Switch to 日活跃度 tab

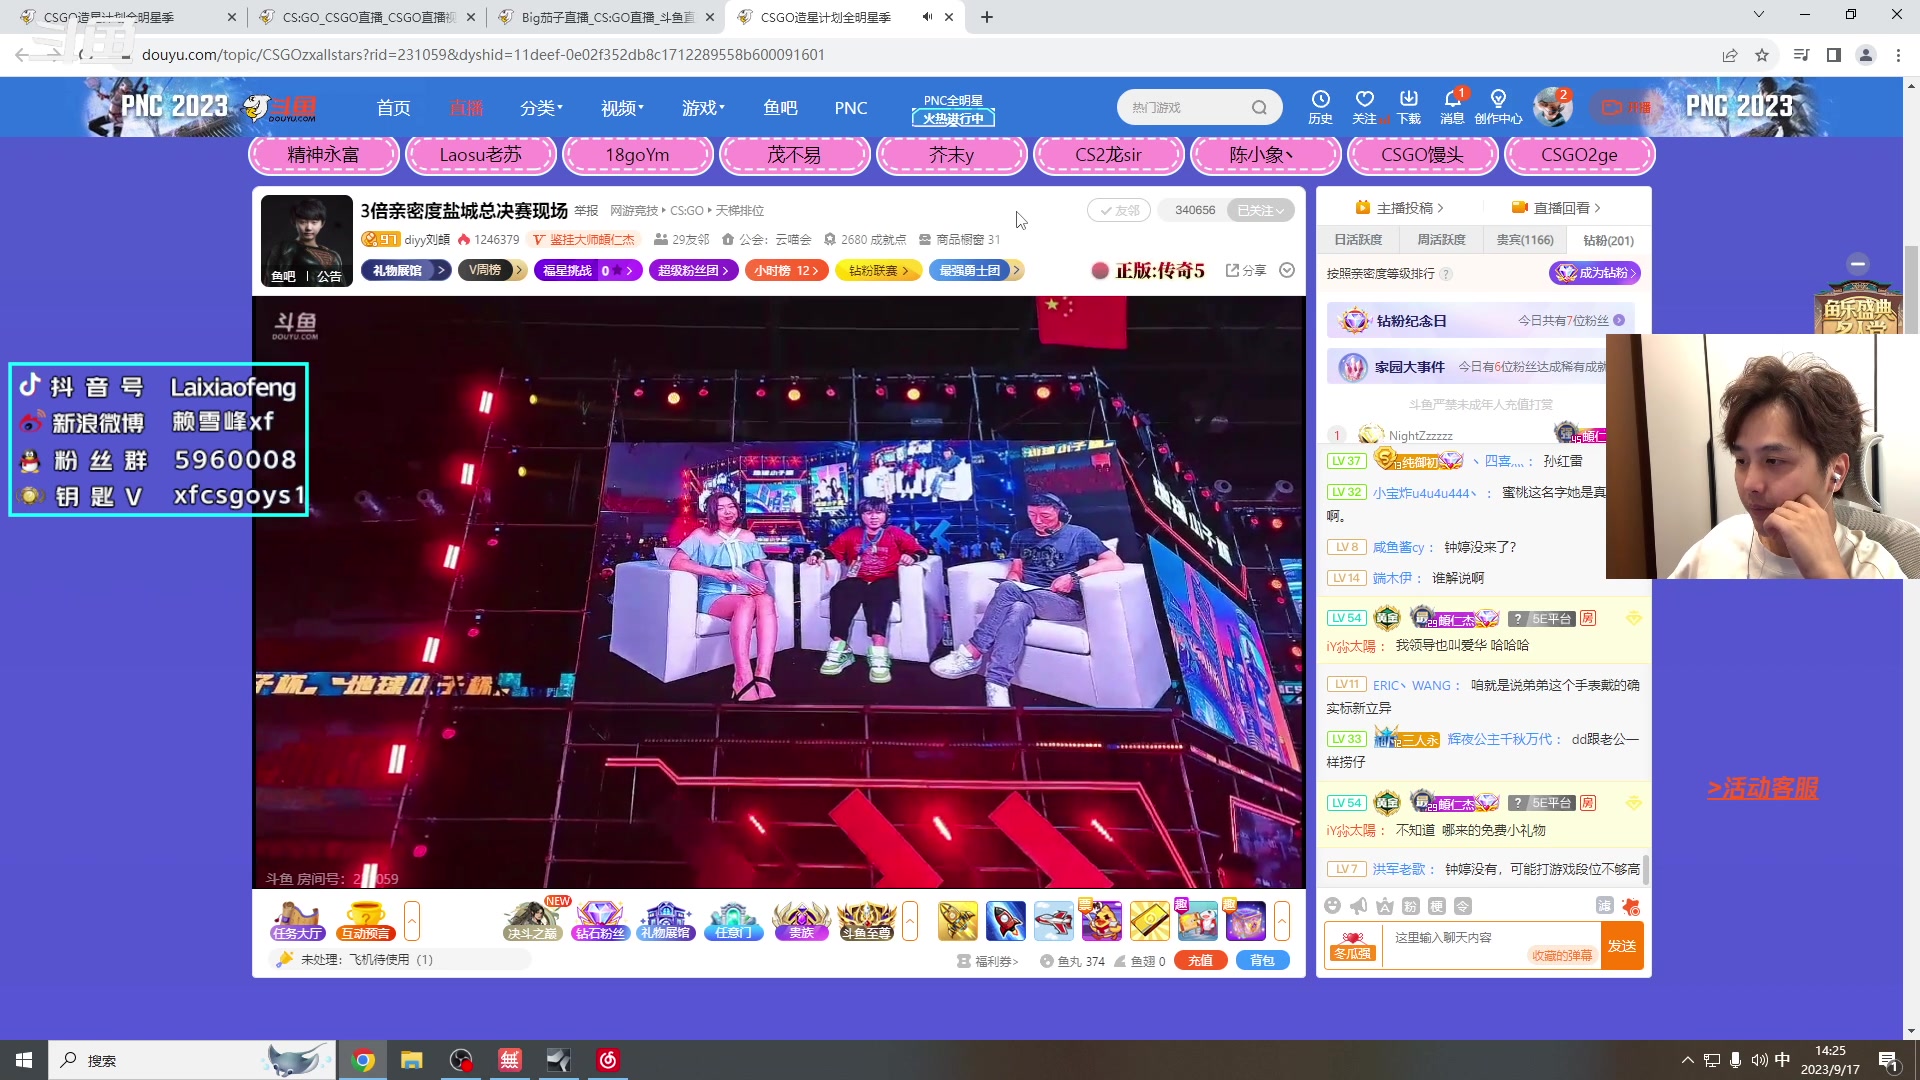click(x=1357, y=240)
